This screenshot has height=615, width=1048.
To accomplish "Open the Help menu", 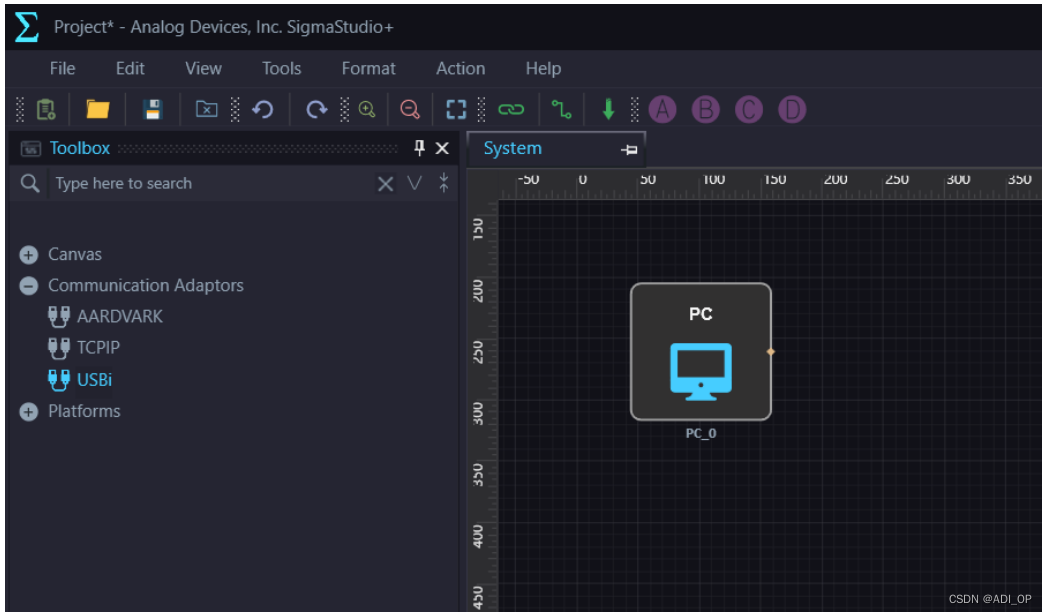I will (x=543, y=68).
